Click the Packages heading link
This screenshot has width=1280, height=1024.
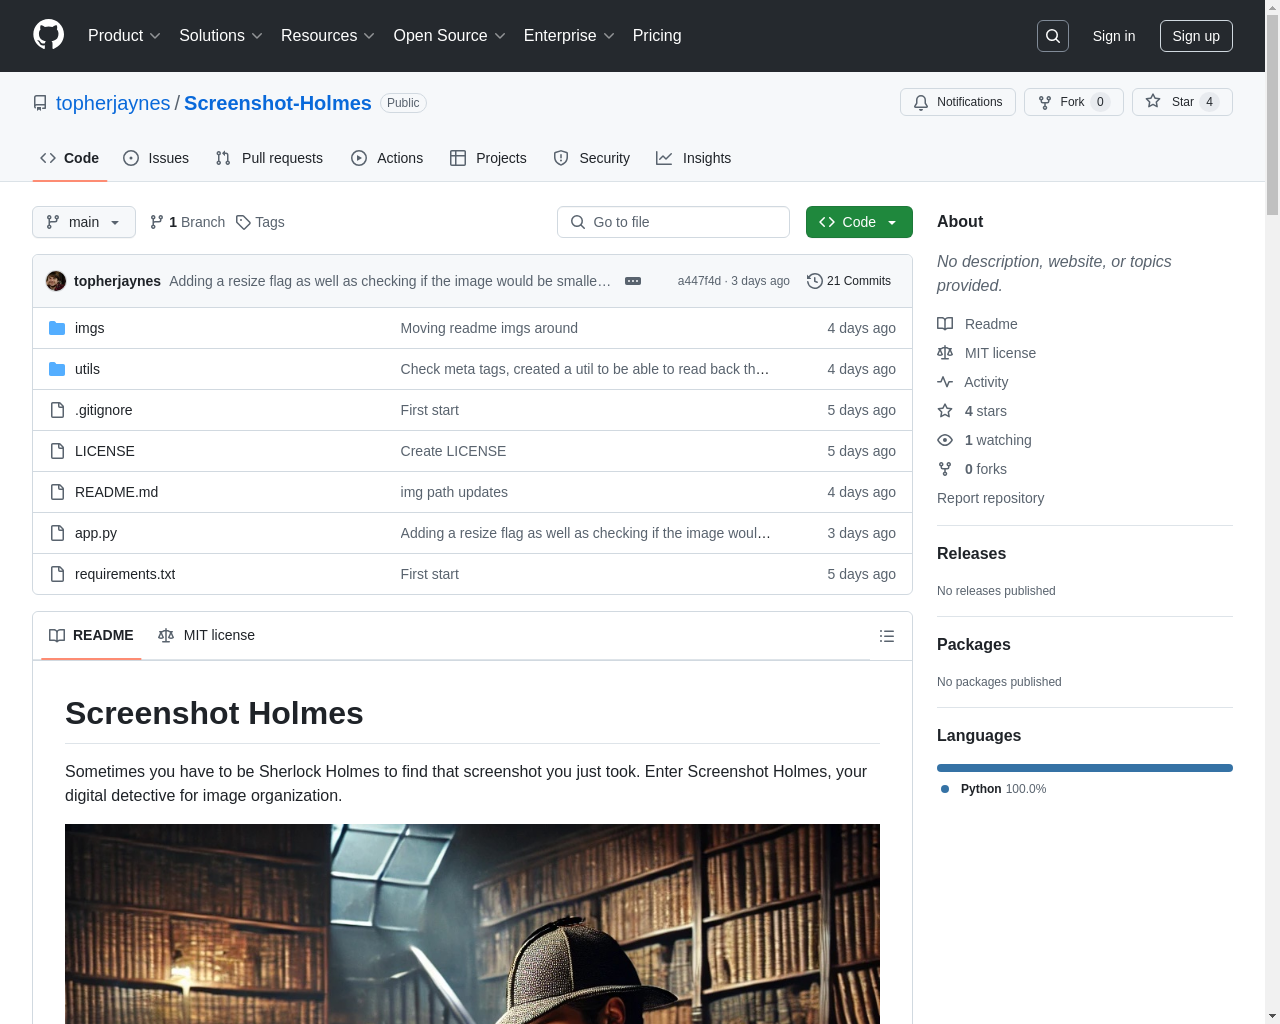pyautogui.click(x=973, y=644)
